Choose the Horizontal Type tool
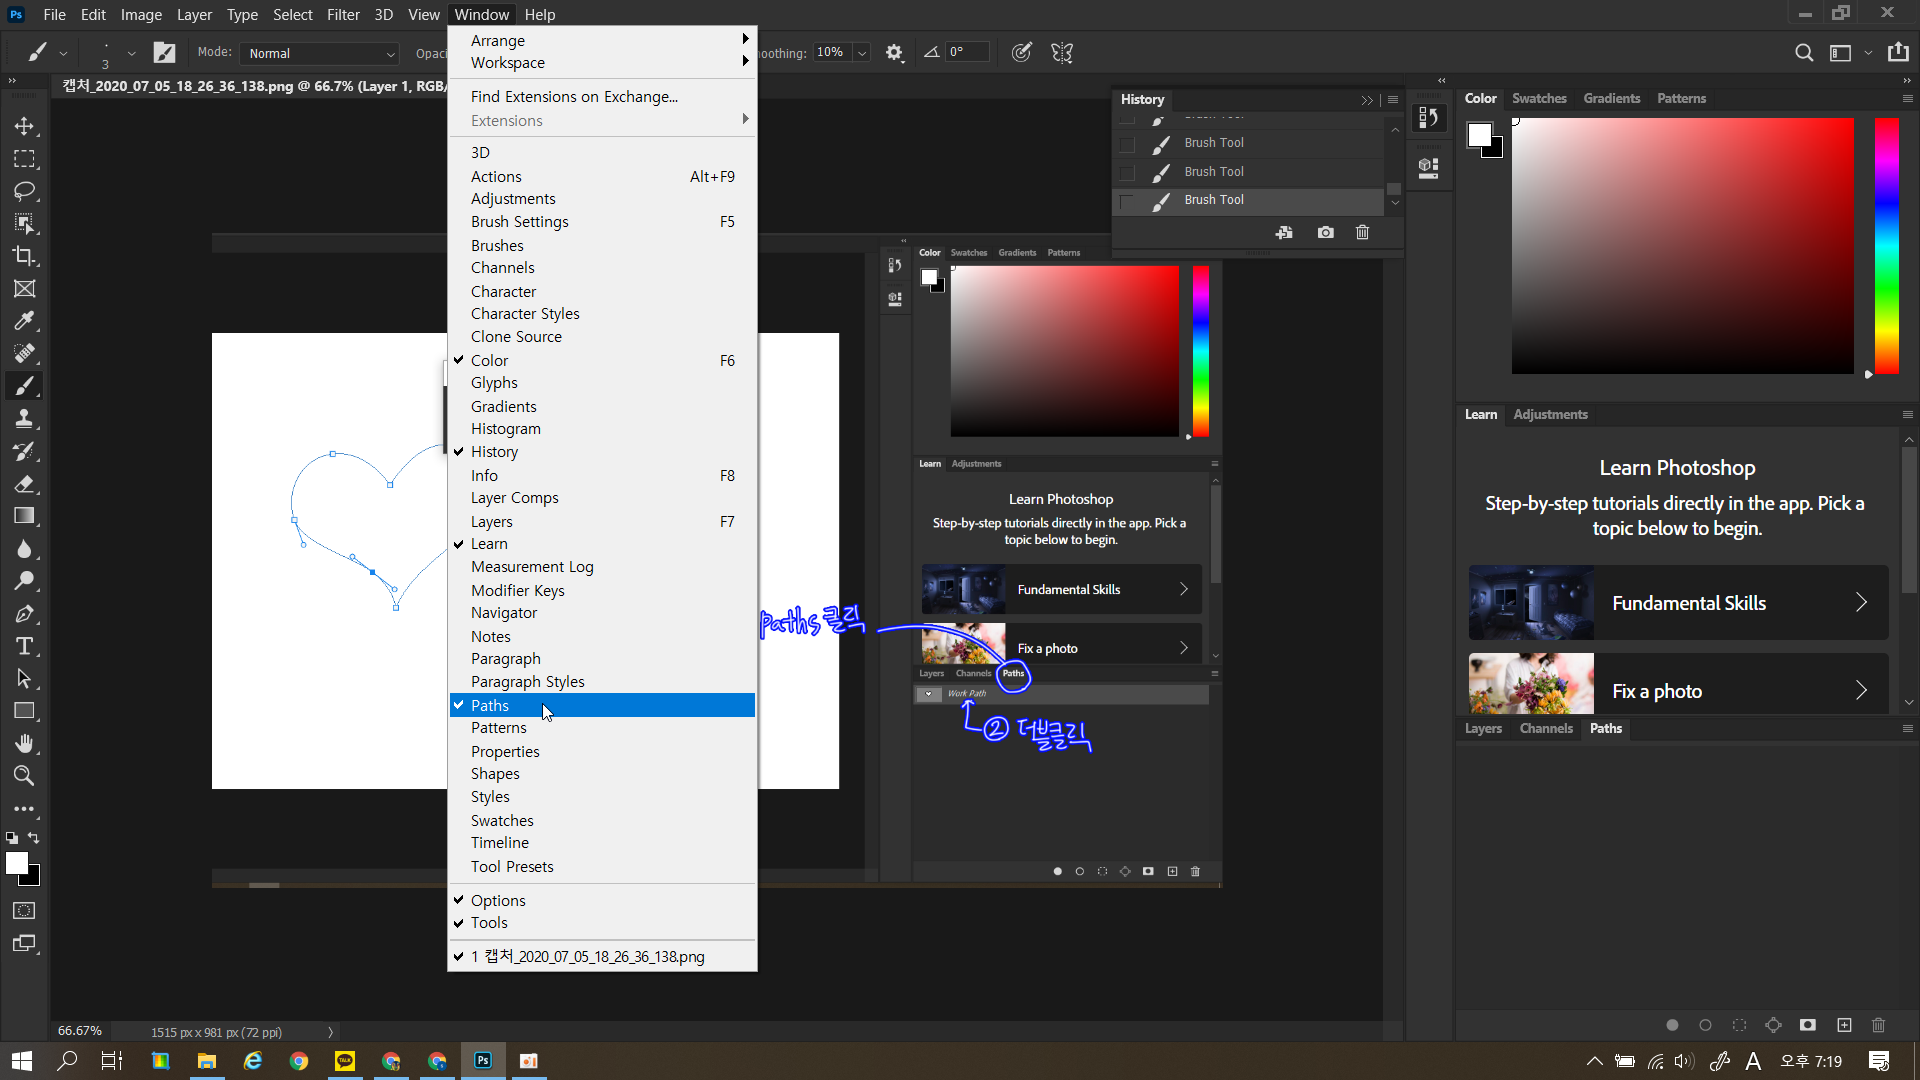The image size is (1920, 1080). point(24,646)
